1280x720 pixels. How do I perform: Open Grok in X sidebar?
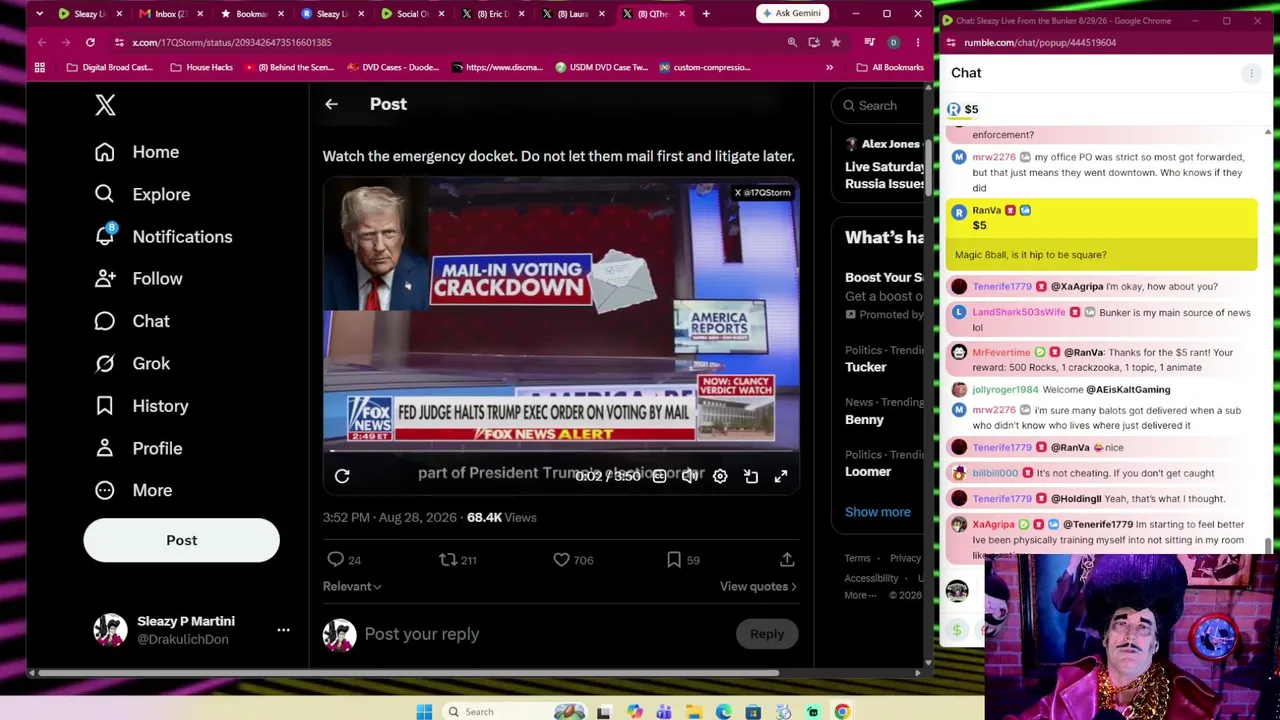pyautogui.click(x=132, y=364)
